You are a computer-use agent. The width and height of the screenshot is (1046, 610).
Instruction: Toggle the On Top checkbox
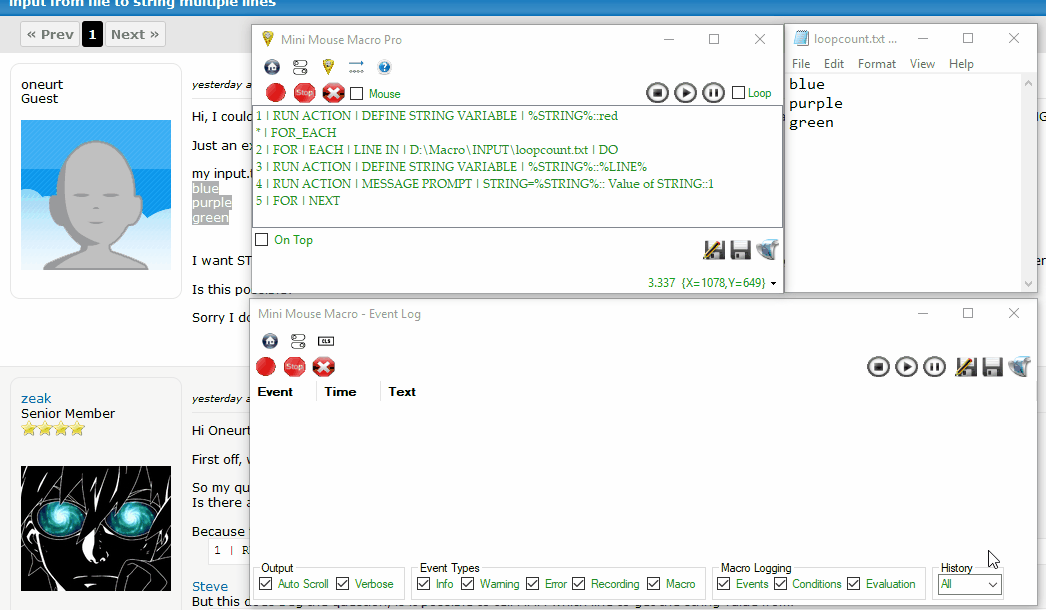(x=262, y=240)
